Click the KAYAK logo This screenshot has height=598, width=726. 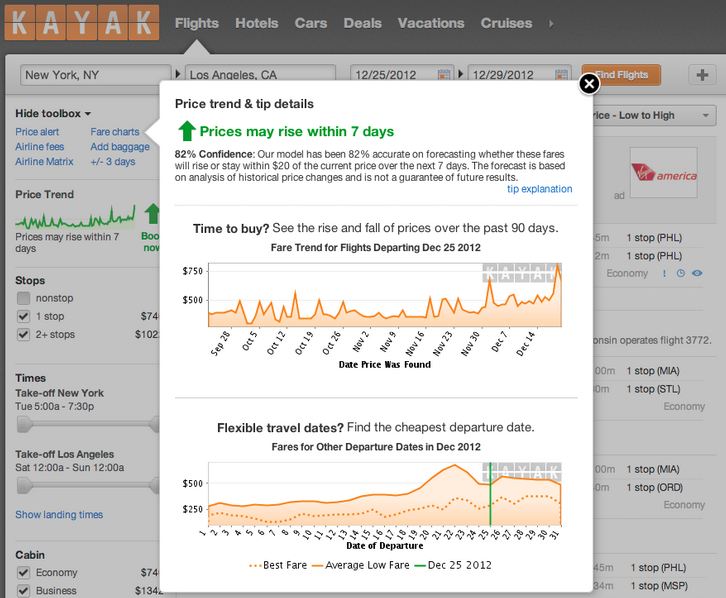82,23
